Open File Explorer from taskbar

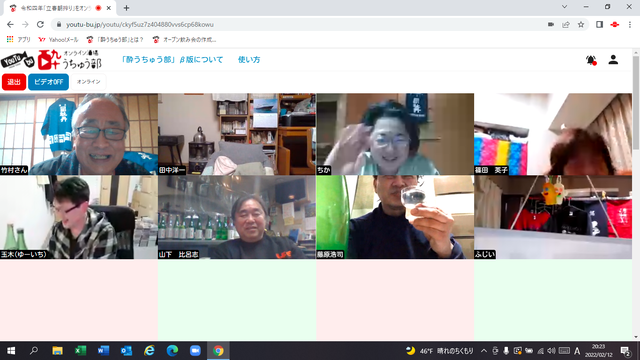[x=57, y=351]
